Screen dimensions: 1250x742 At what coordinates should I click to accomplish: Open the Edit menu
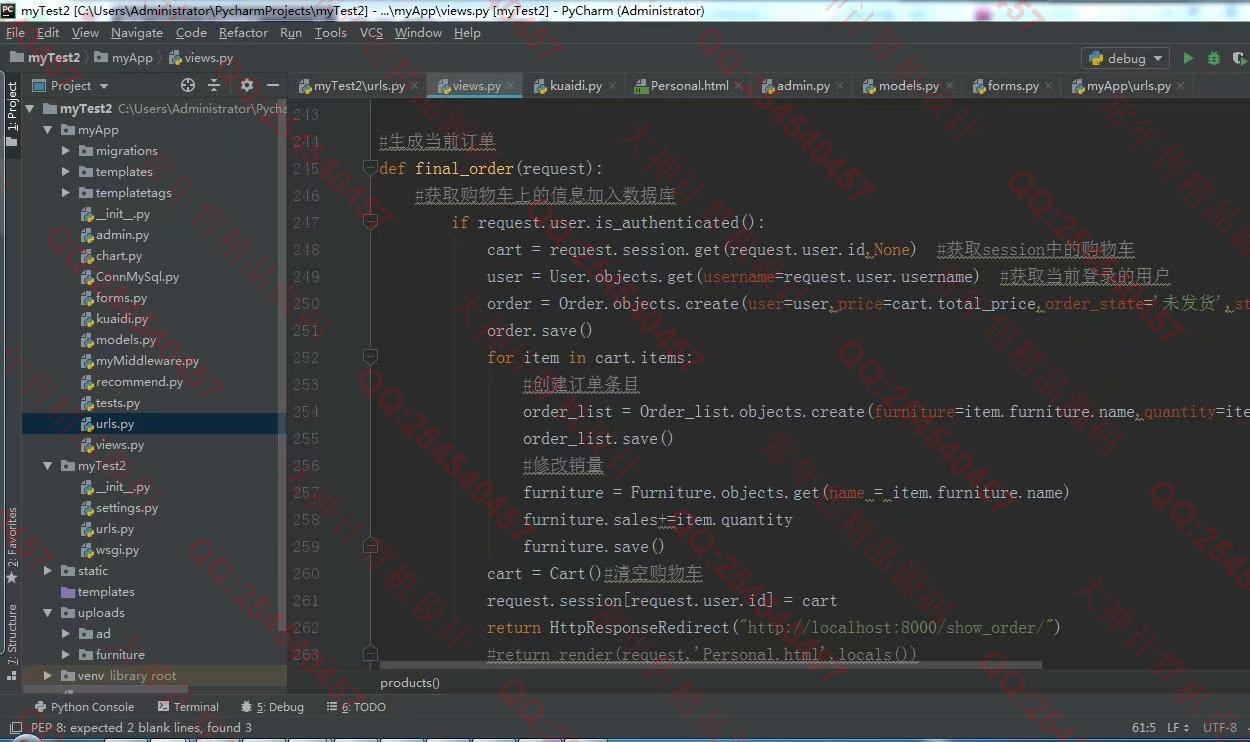tap(48, 33)
